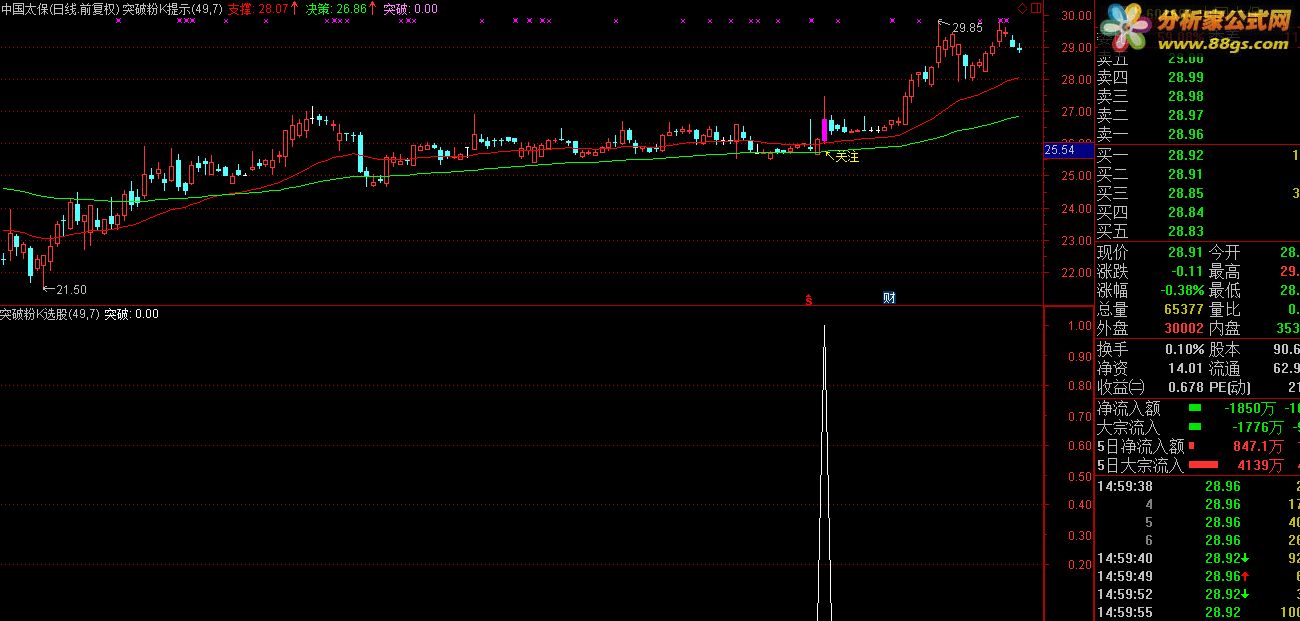Click the 收益(二) 0.678 value
This screenshot has height=621, width=1300.
[1185, 388]
